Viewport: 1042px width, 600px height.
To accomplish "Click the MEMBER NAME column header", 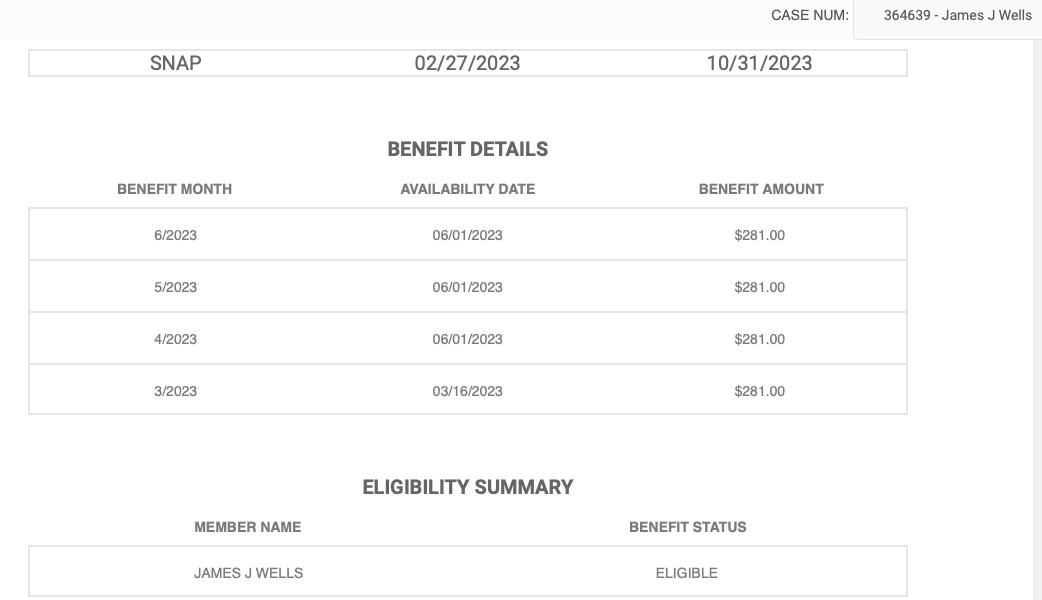I will point(247,527).
